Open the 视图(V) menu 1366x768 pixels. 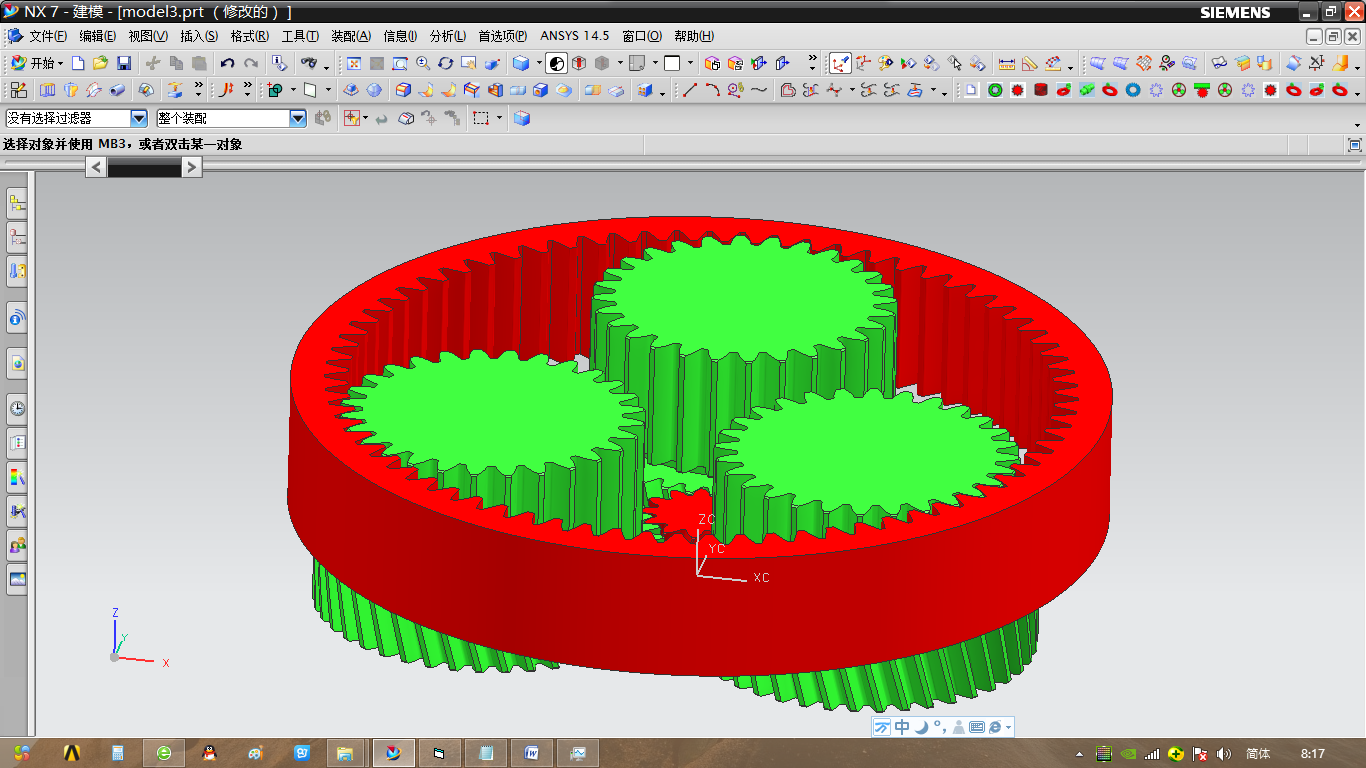148,36
